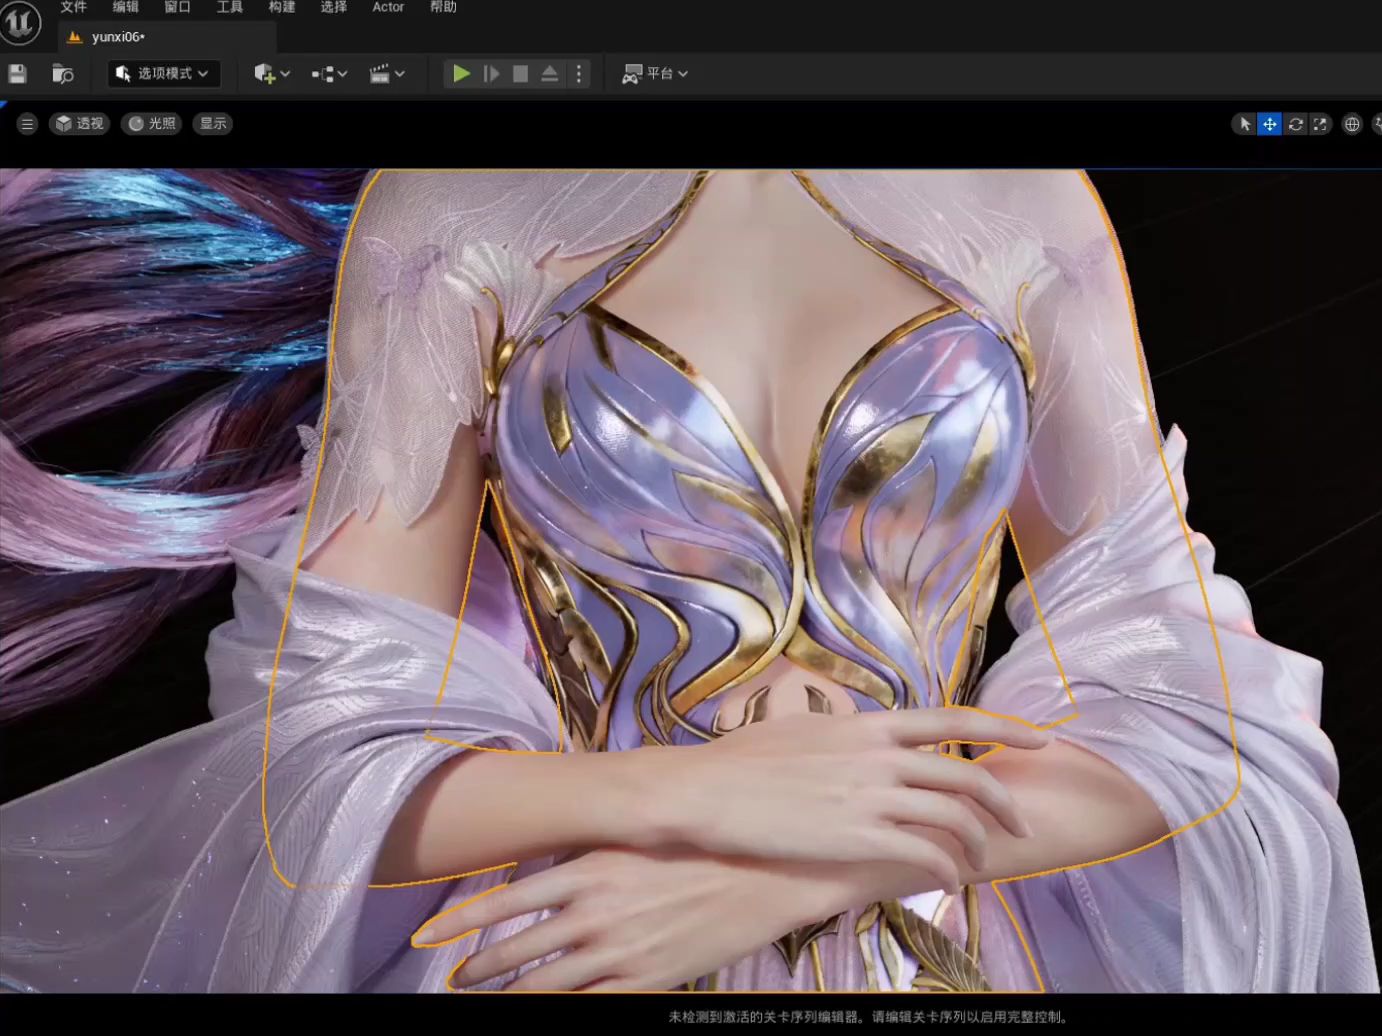The image size is (1382, 1036).
Task: Toggle world/local coordinate globe icon
Action: (1352, 124)
